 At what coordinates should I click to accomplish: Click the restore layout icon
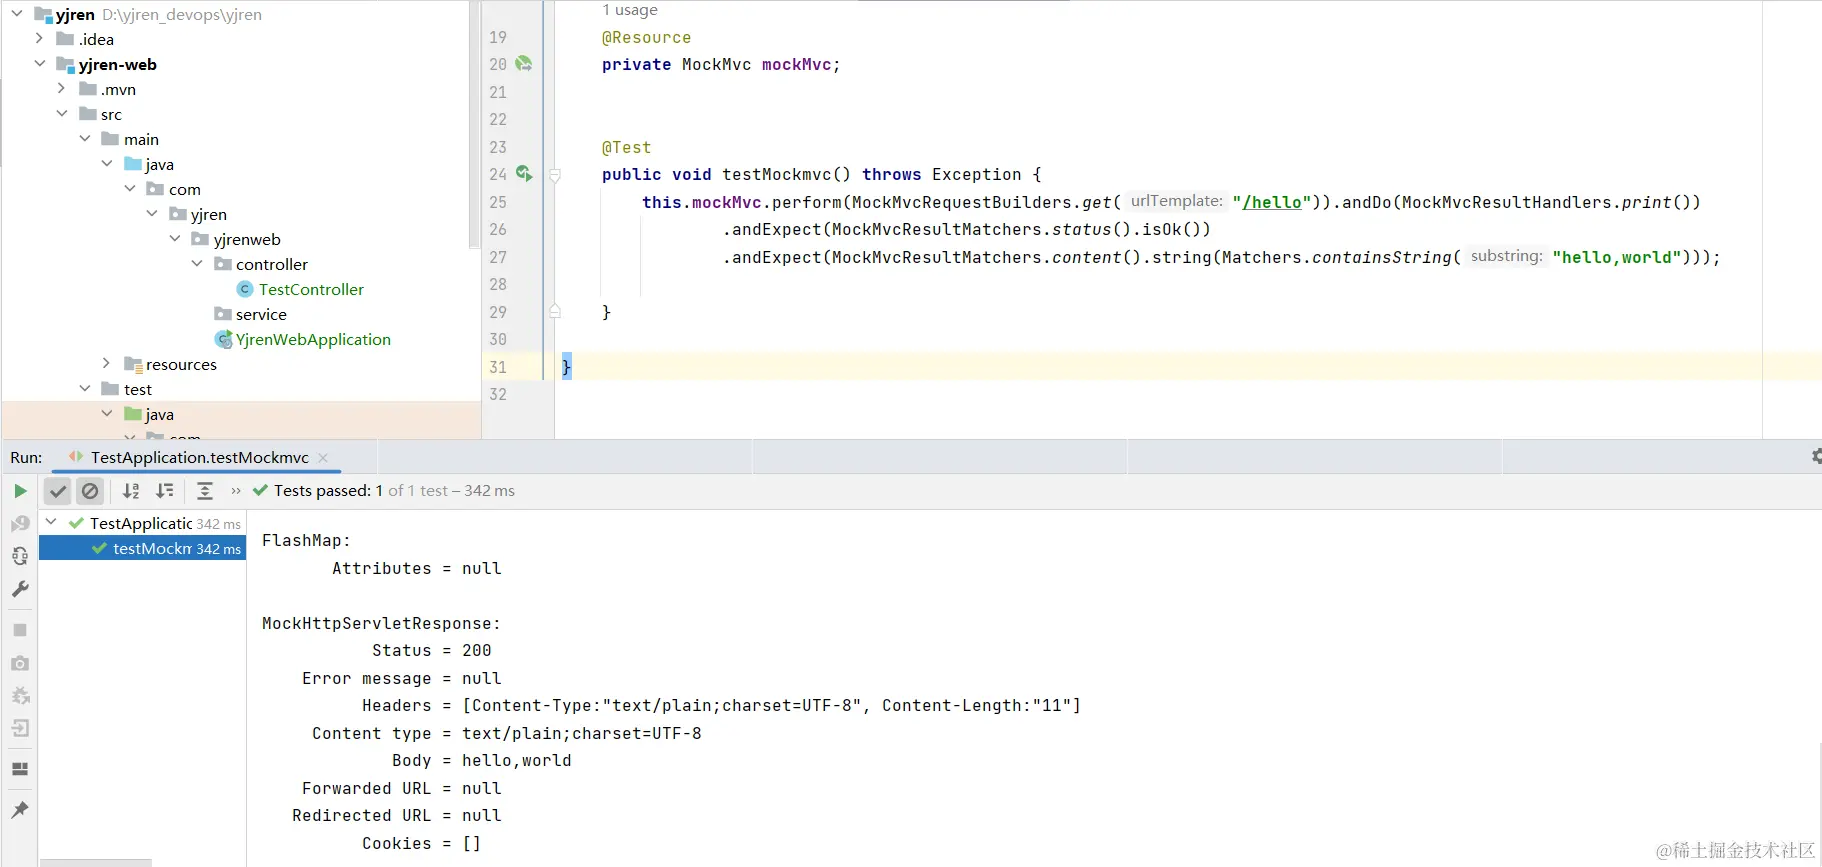pyautogui.click(x=20, y=769)
